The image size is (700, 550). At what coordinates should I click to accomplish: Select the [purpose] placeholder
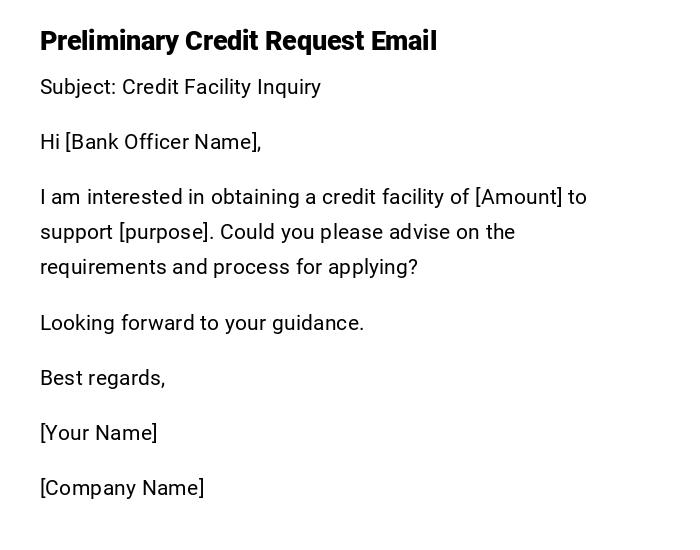pos(166,232)
